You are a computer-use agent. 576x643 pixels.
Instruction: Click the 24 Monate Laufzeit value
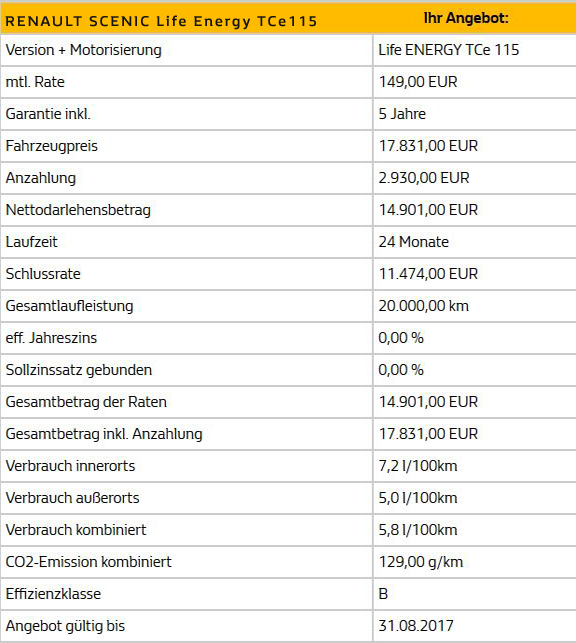(414, 242)
